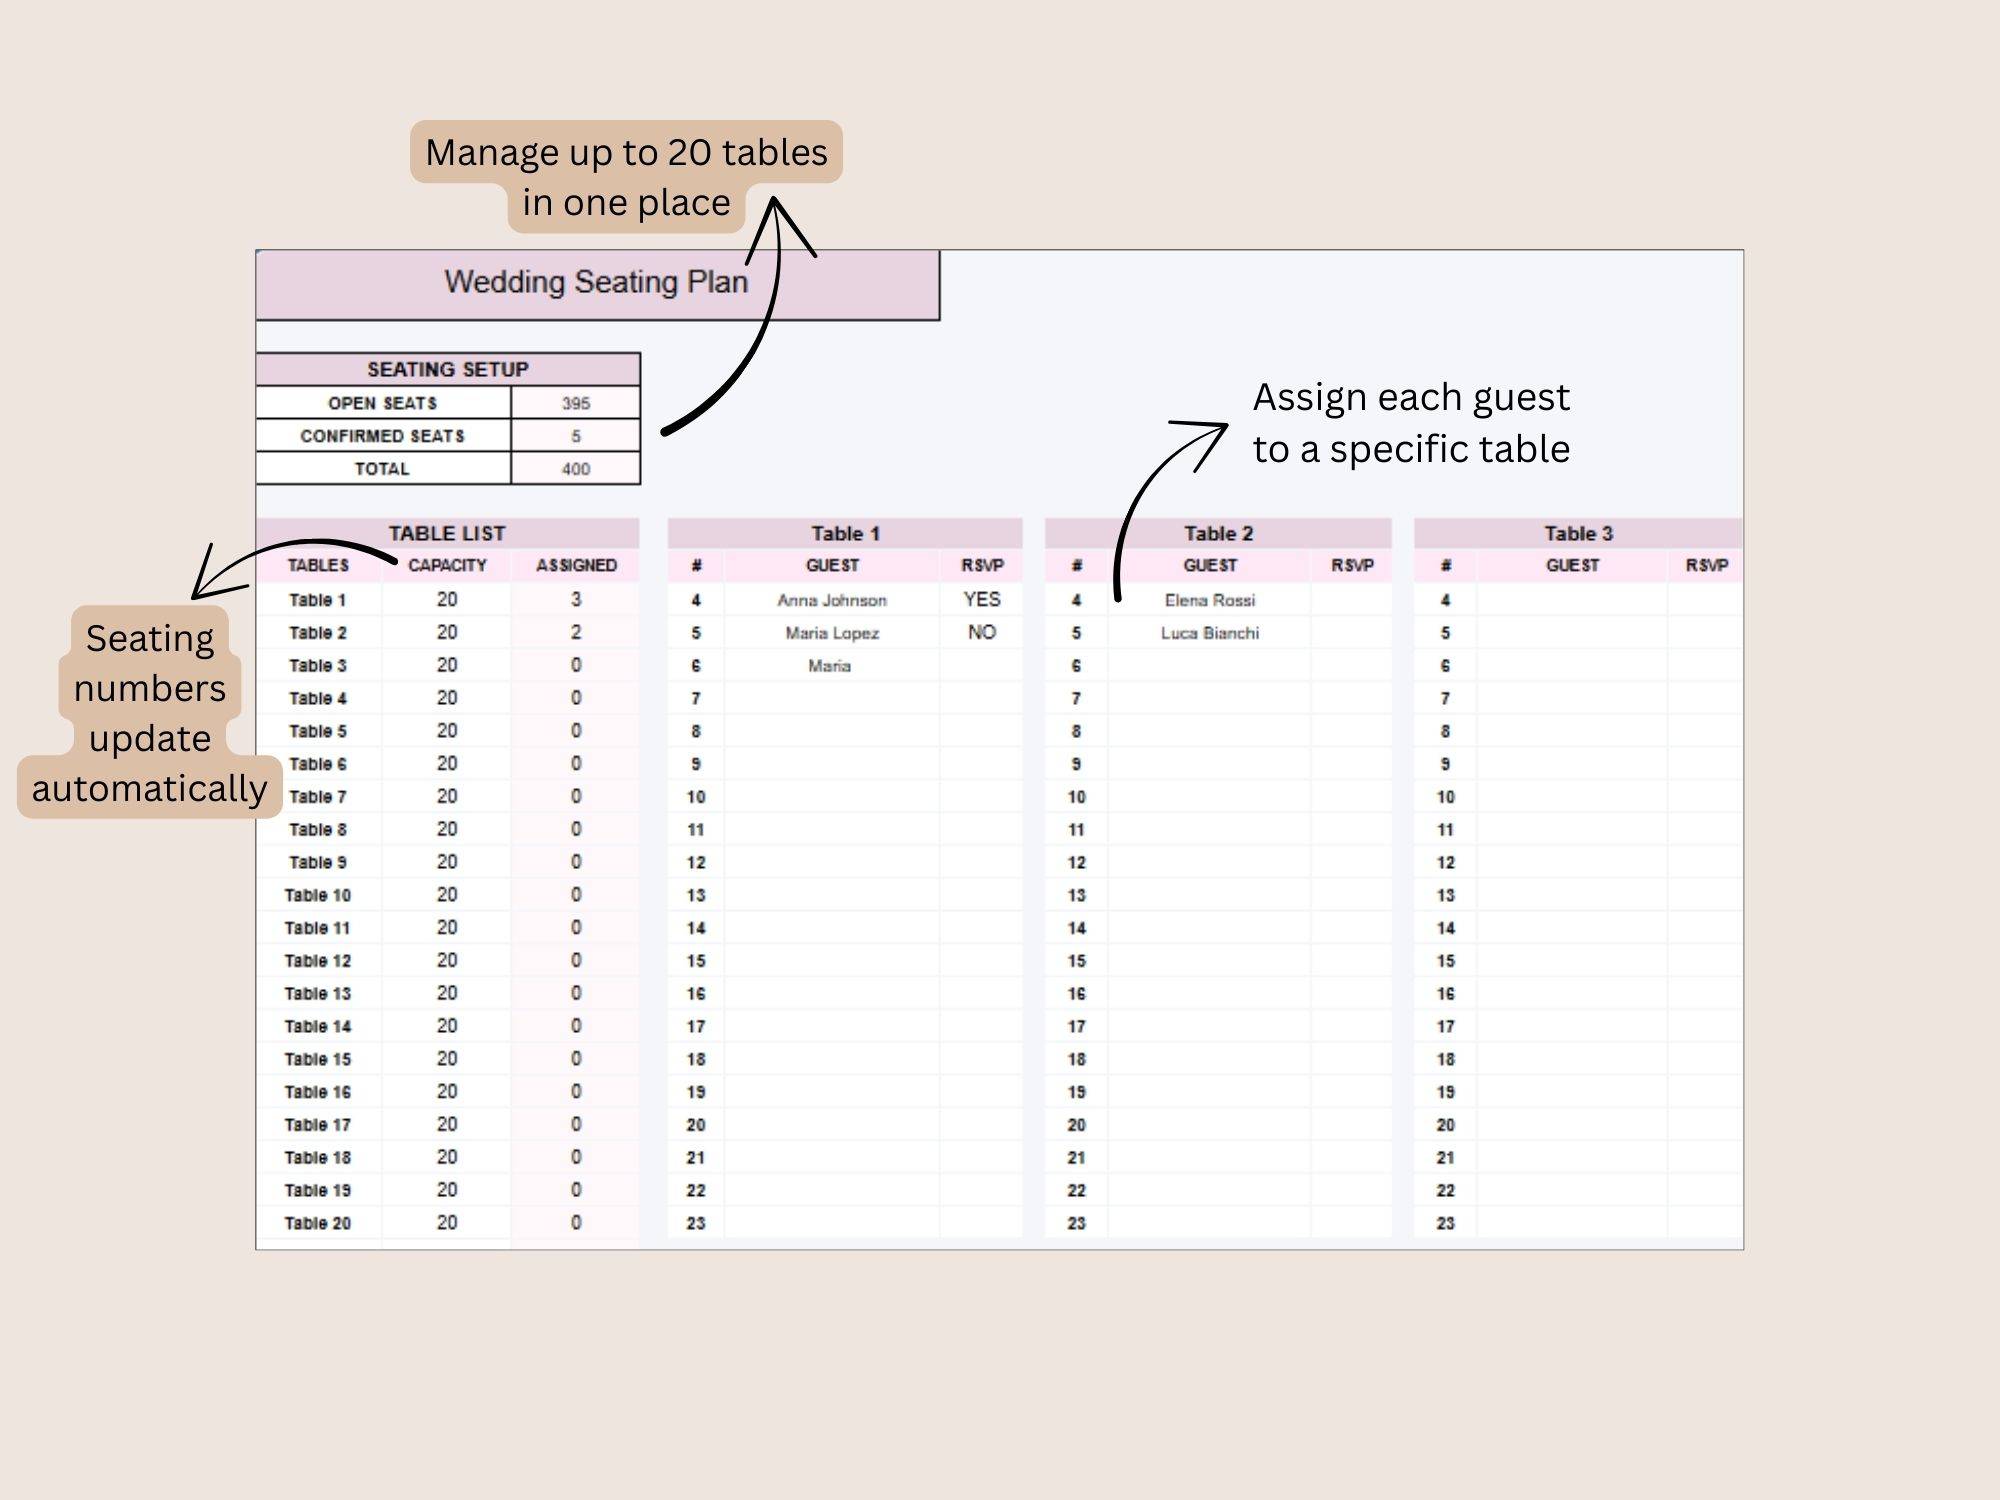The height and width of the screenshot is (1500, 2000).
Task: Select guest Maria Lopez cell
Action: click(x=831, y=633)
